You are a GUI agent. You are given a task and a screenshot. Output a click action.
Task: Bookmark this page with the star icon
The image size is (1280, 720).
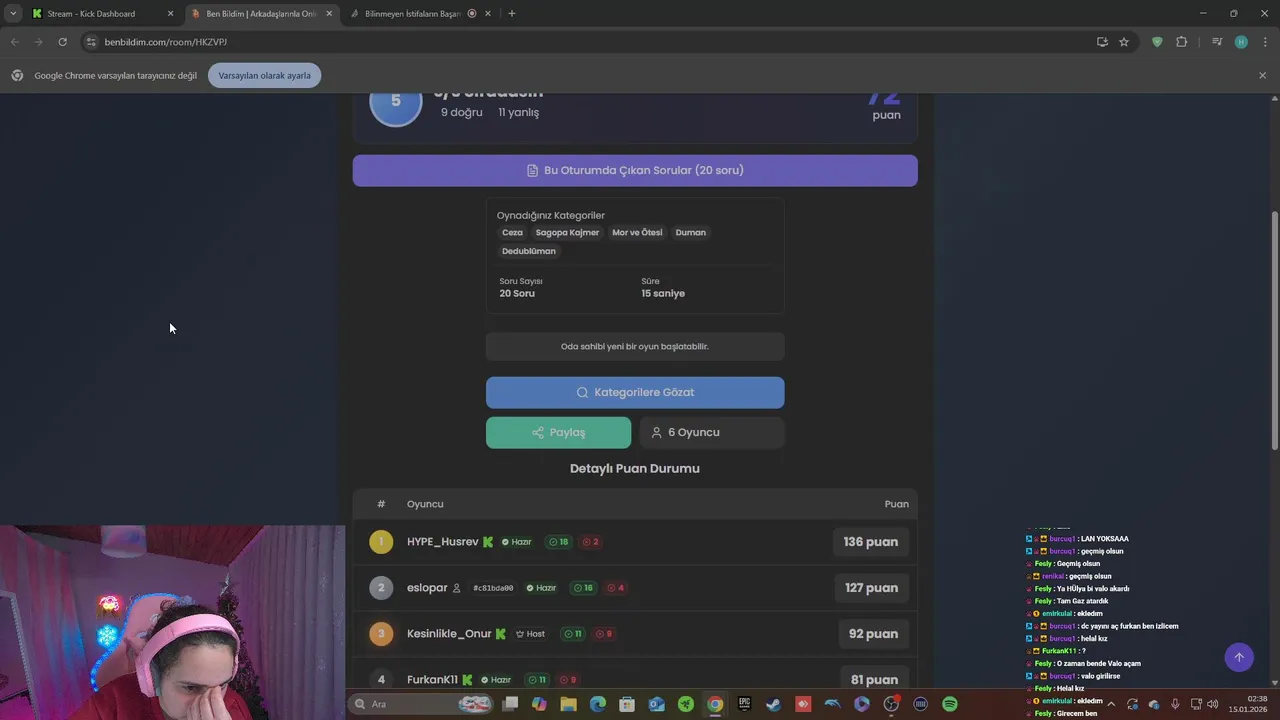point(1124,42)
